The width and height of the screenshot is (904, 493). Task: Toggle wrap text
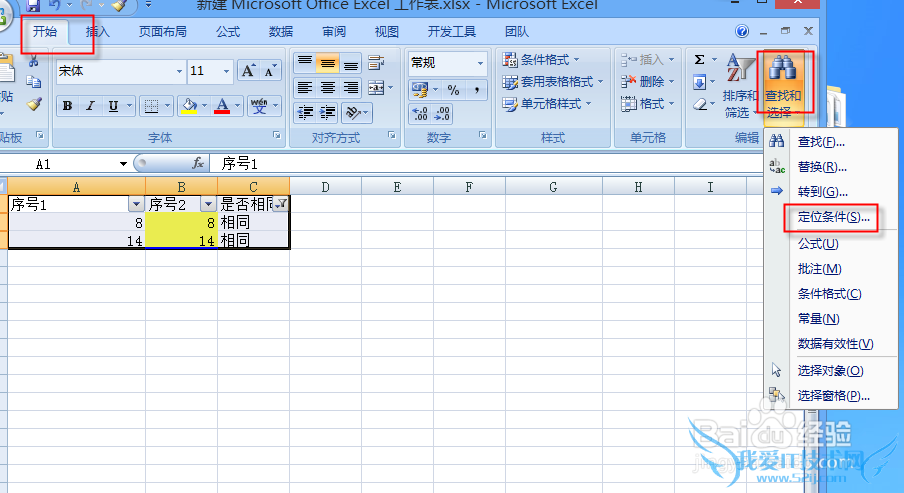coord(376,62)
